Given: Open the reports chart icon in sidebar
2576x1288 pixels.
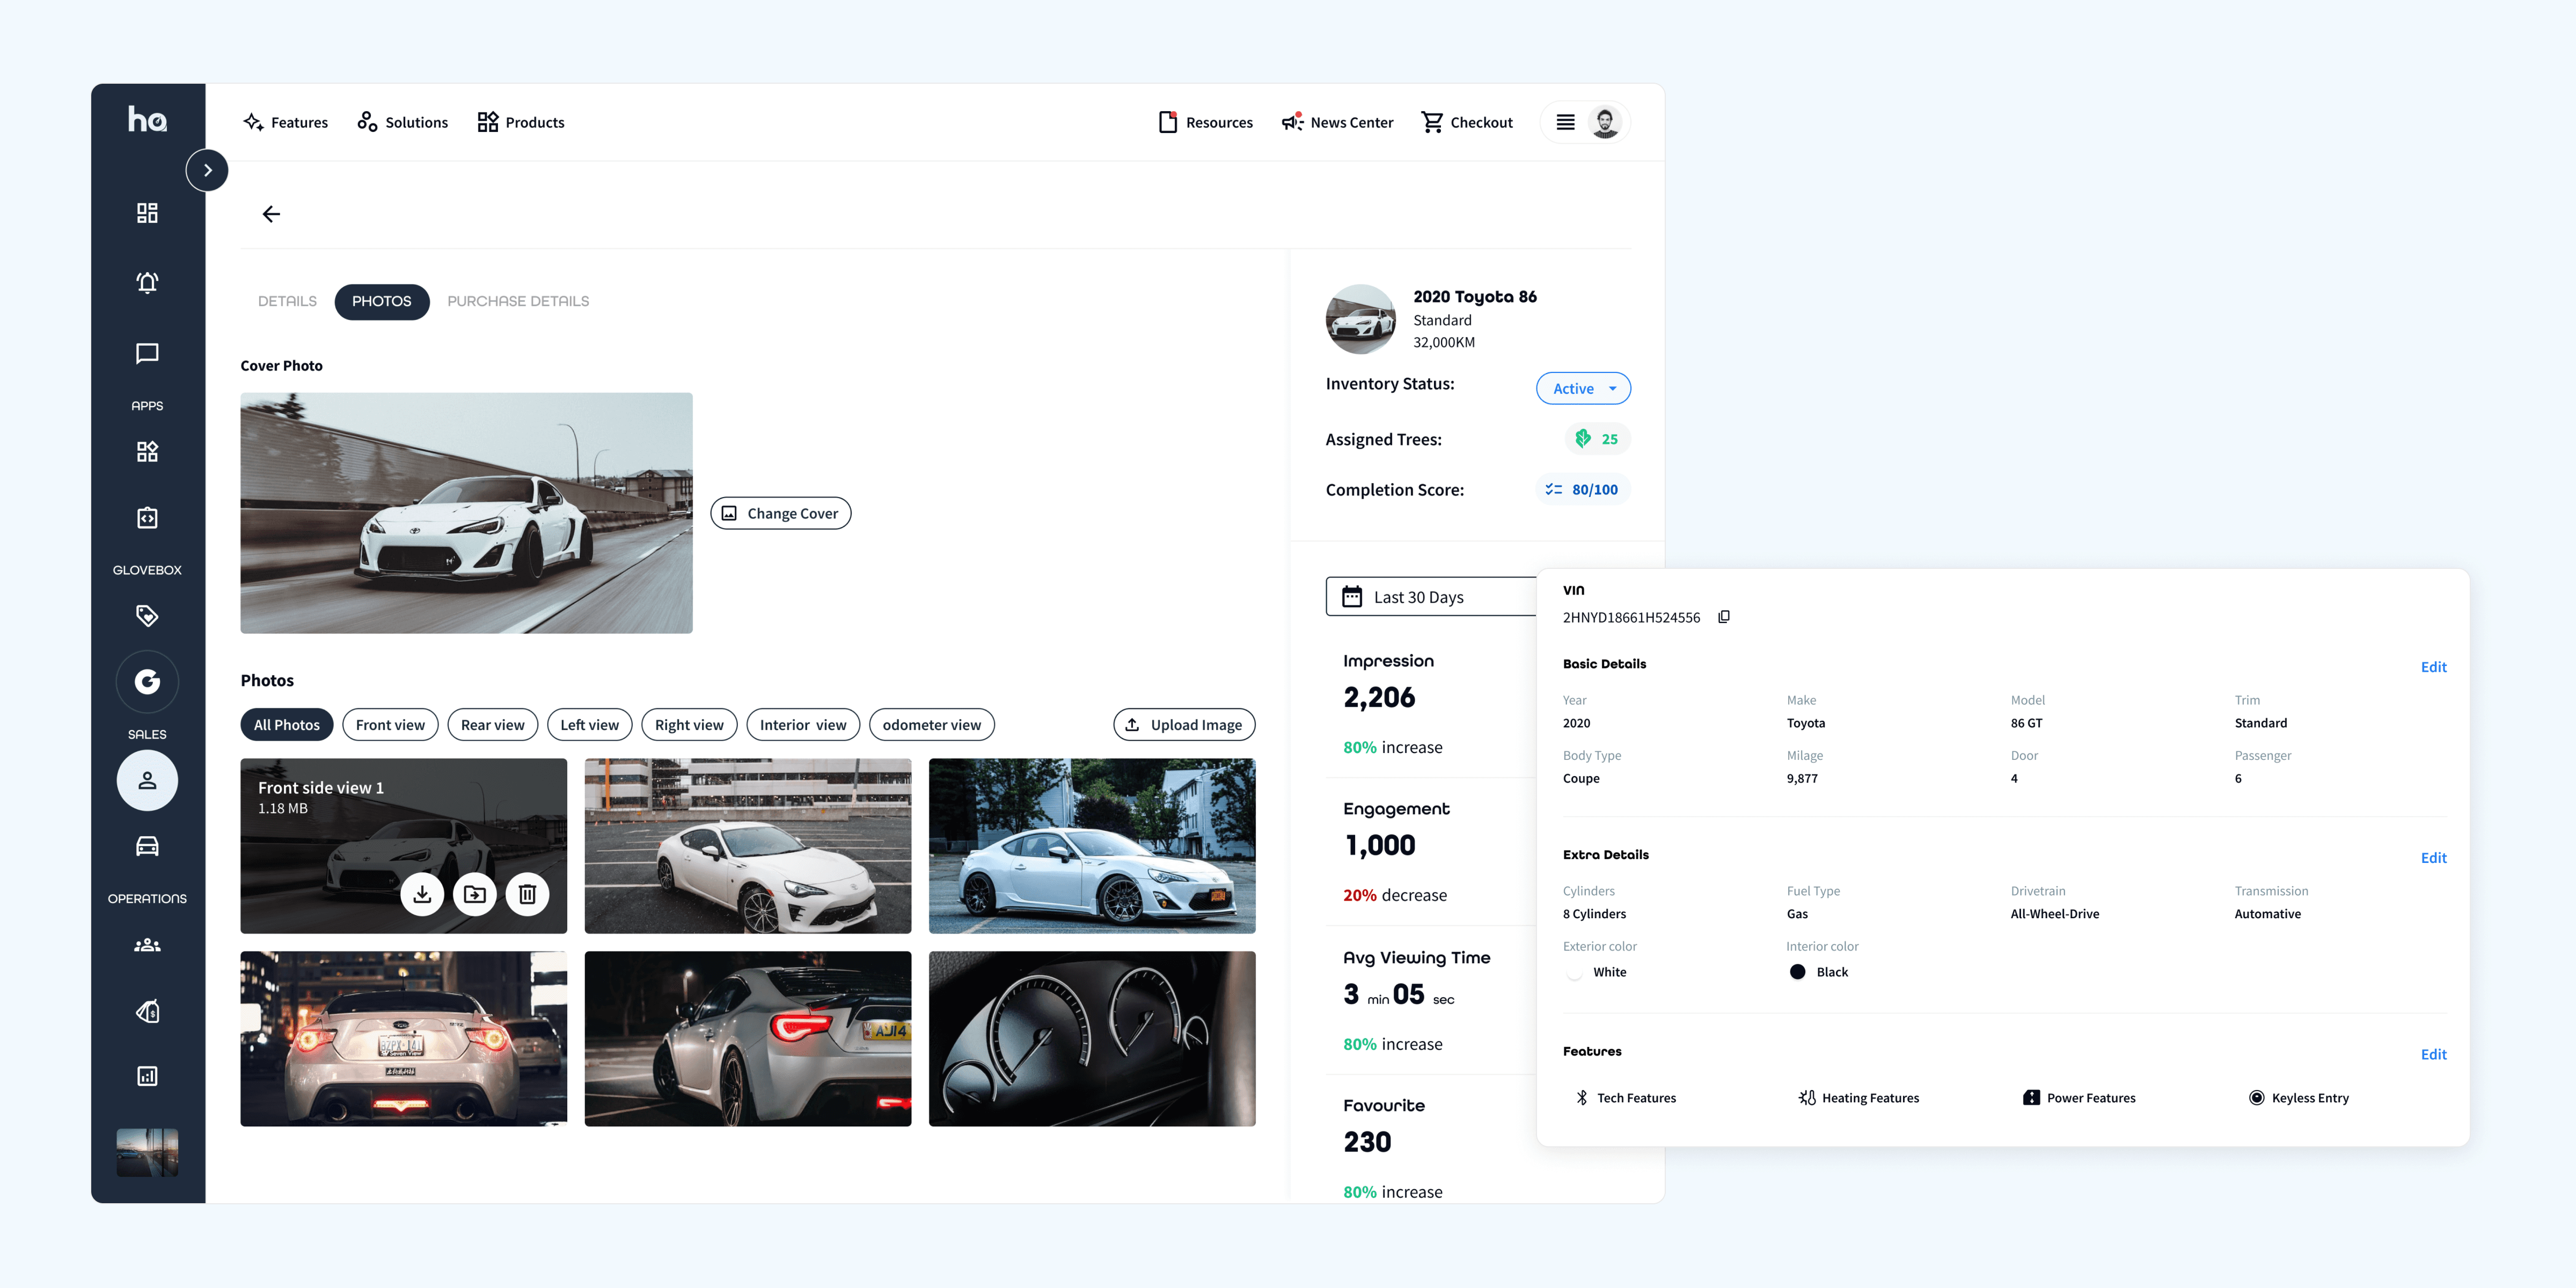Looking at the screenshot, I should 147,1076.
